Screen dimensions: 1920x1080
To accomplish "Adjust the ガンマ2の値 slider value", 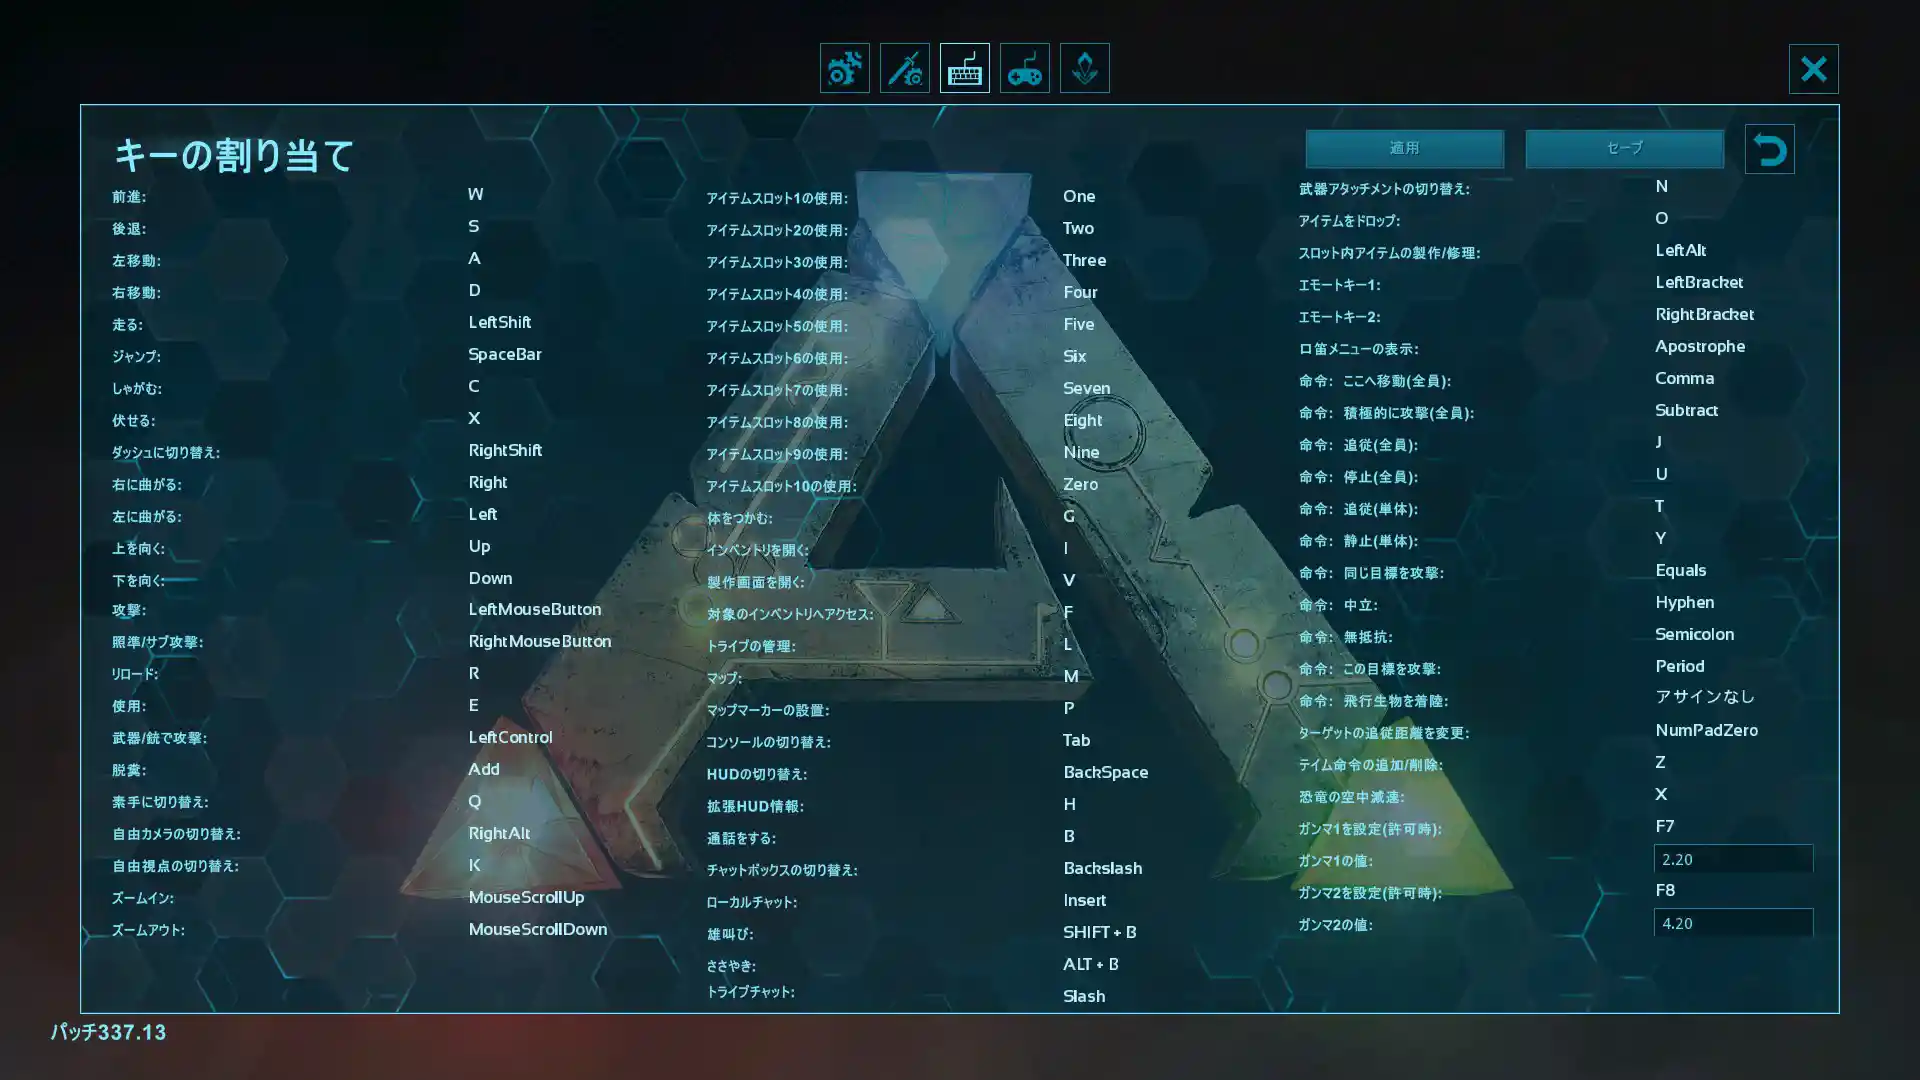I will click(1731, 923).
